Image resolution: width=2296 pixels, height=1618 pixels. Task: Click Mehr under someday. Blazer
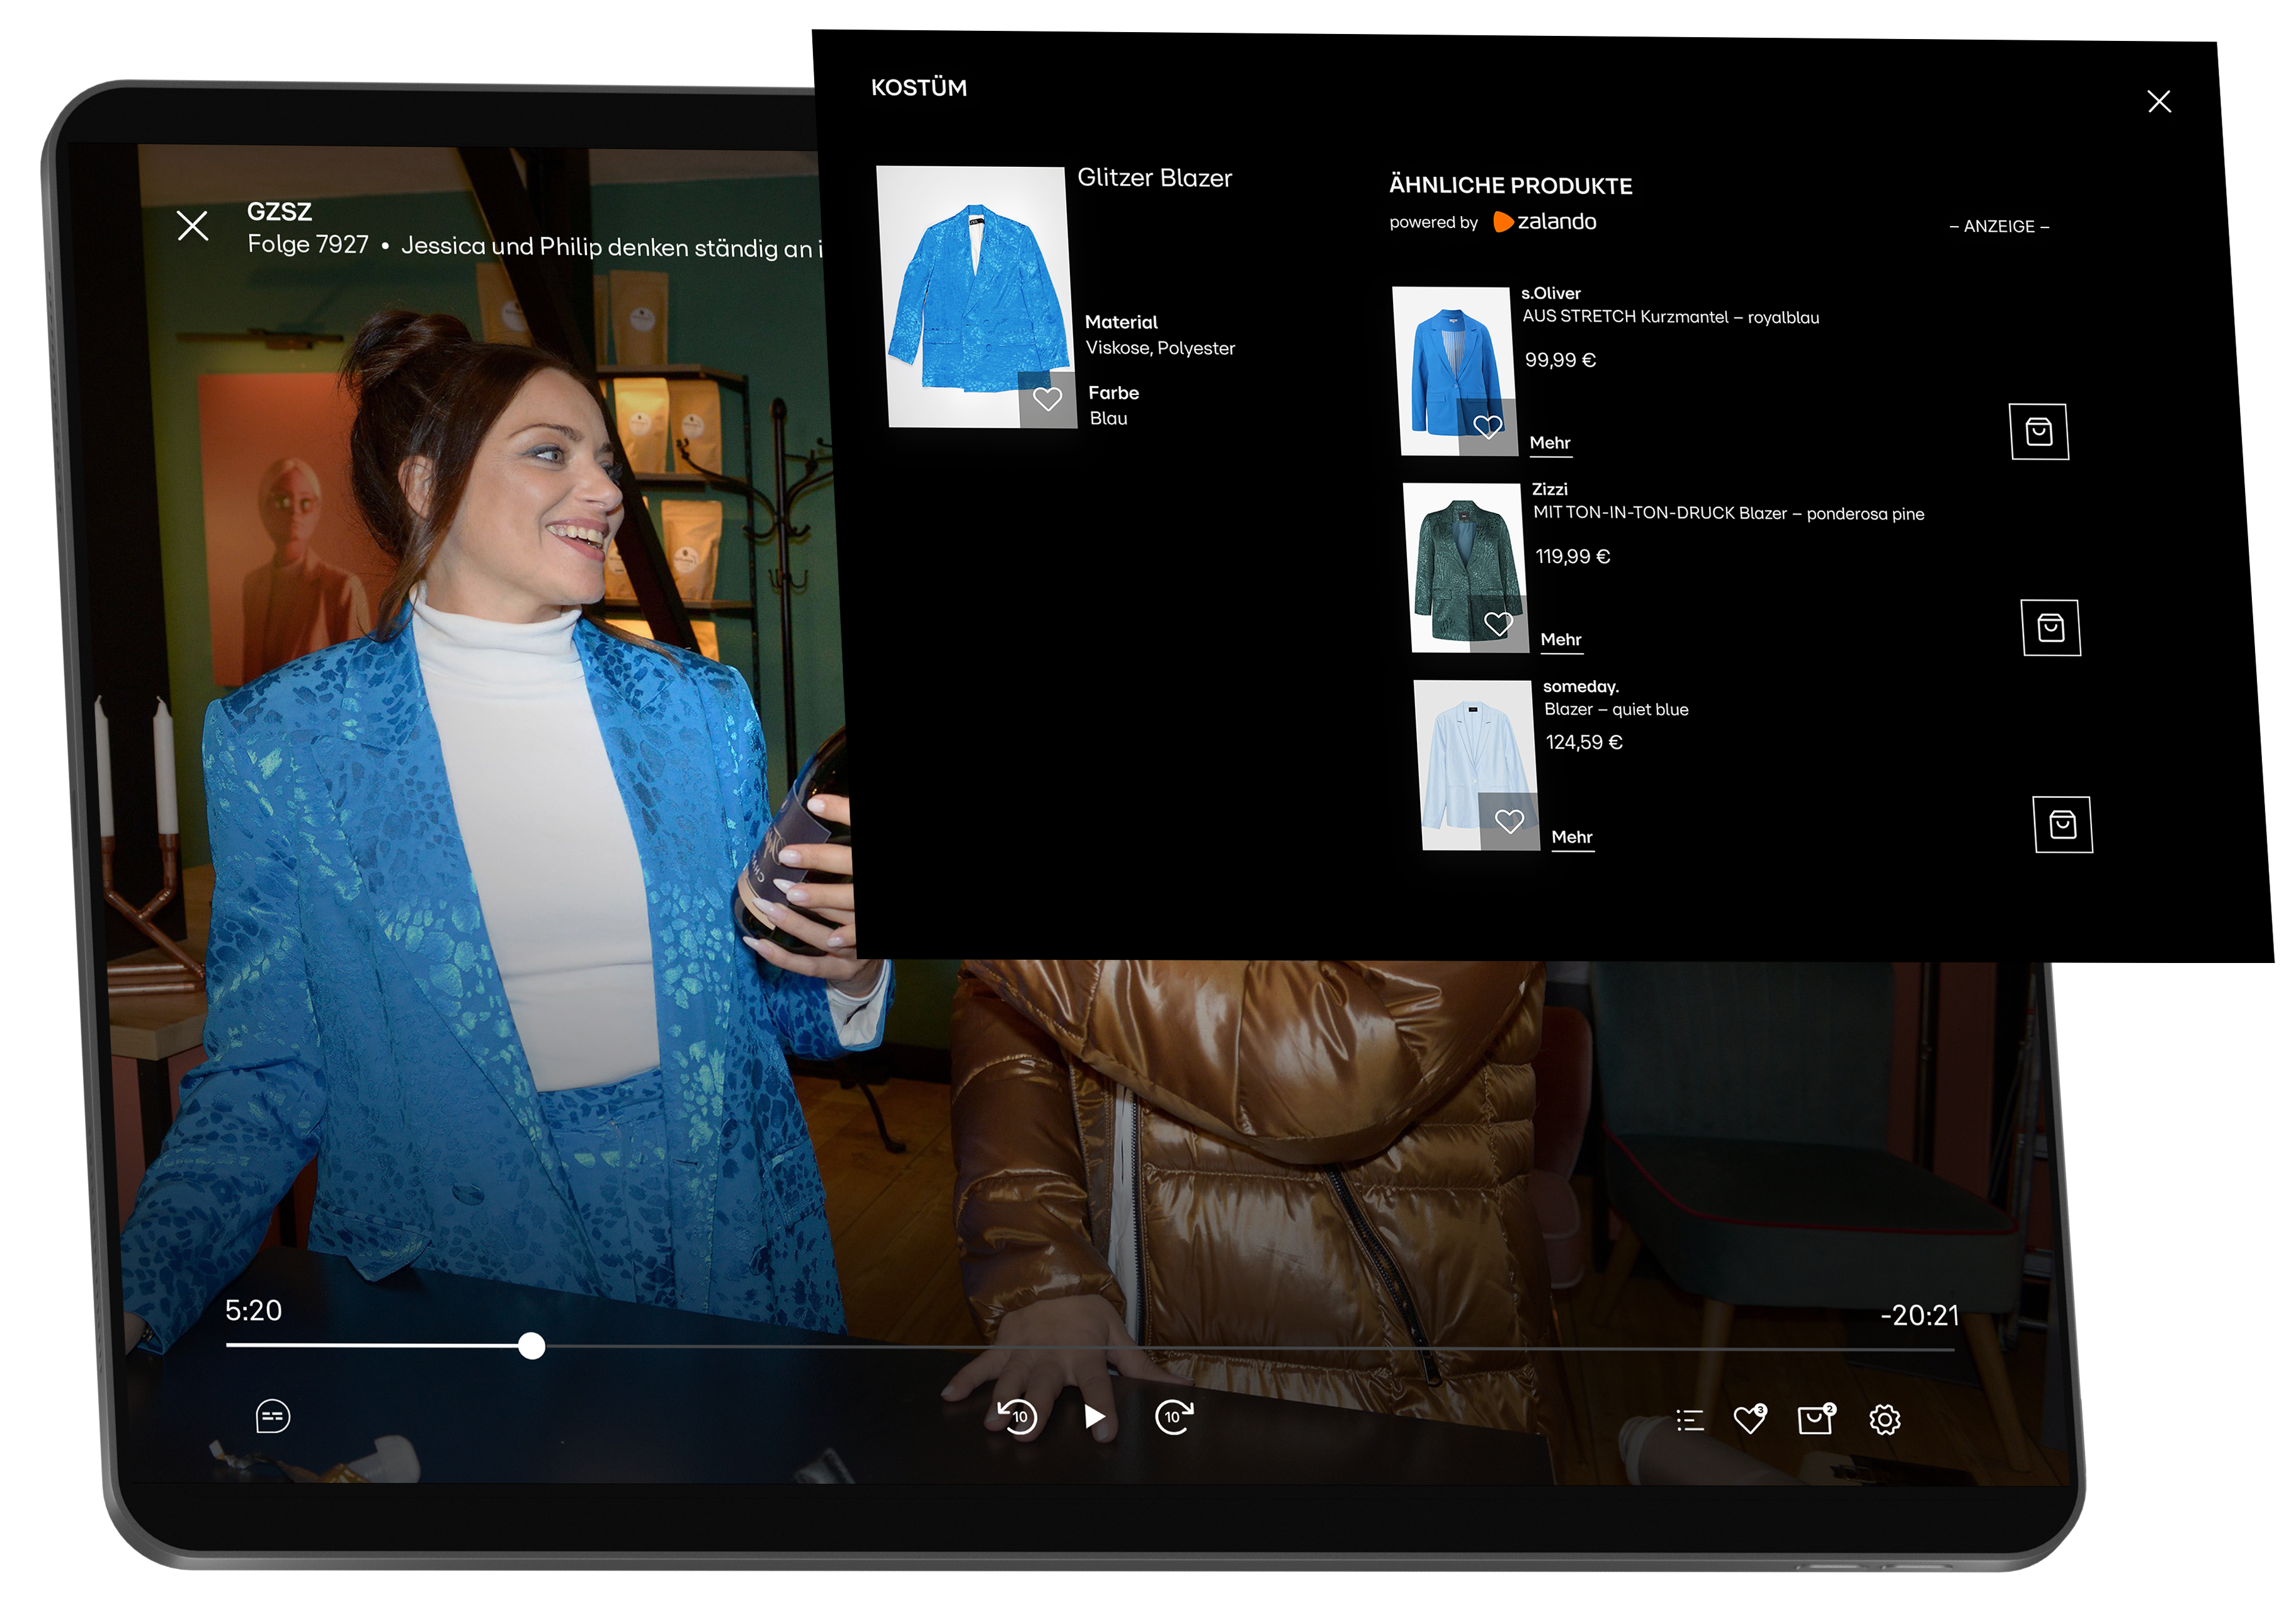tap(1572, 837)
